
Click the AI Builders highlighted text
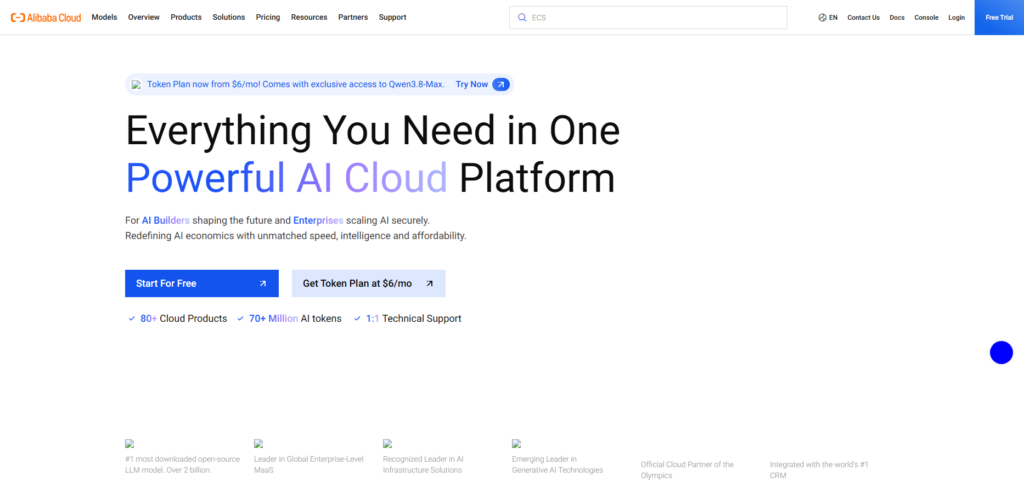(x=166, y=221)
